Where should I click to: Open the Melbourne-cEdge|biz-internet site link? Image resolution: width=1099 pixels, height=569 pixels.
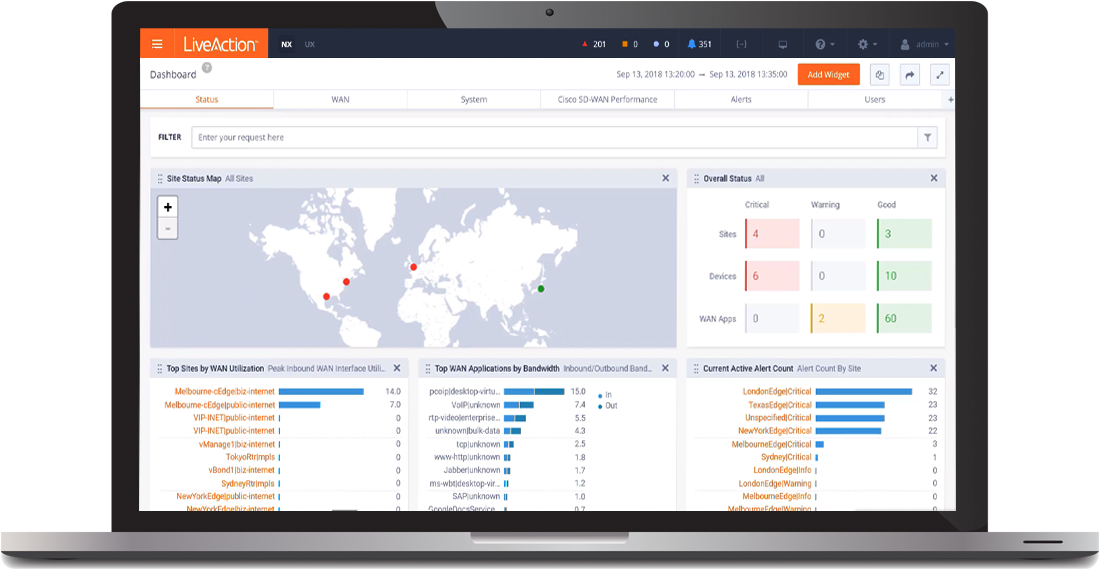[x=224, y=391]
